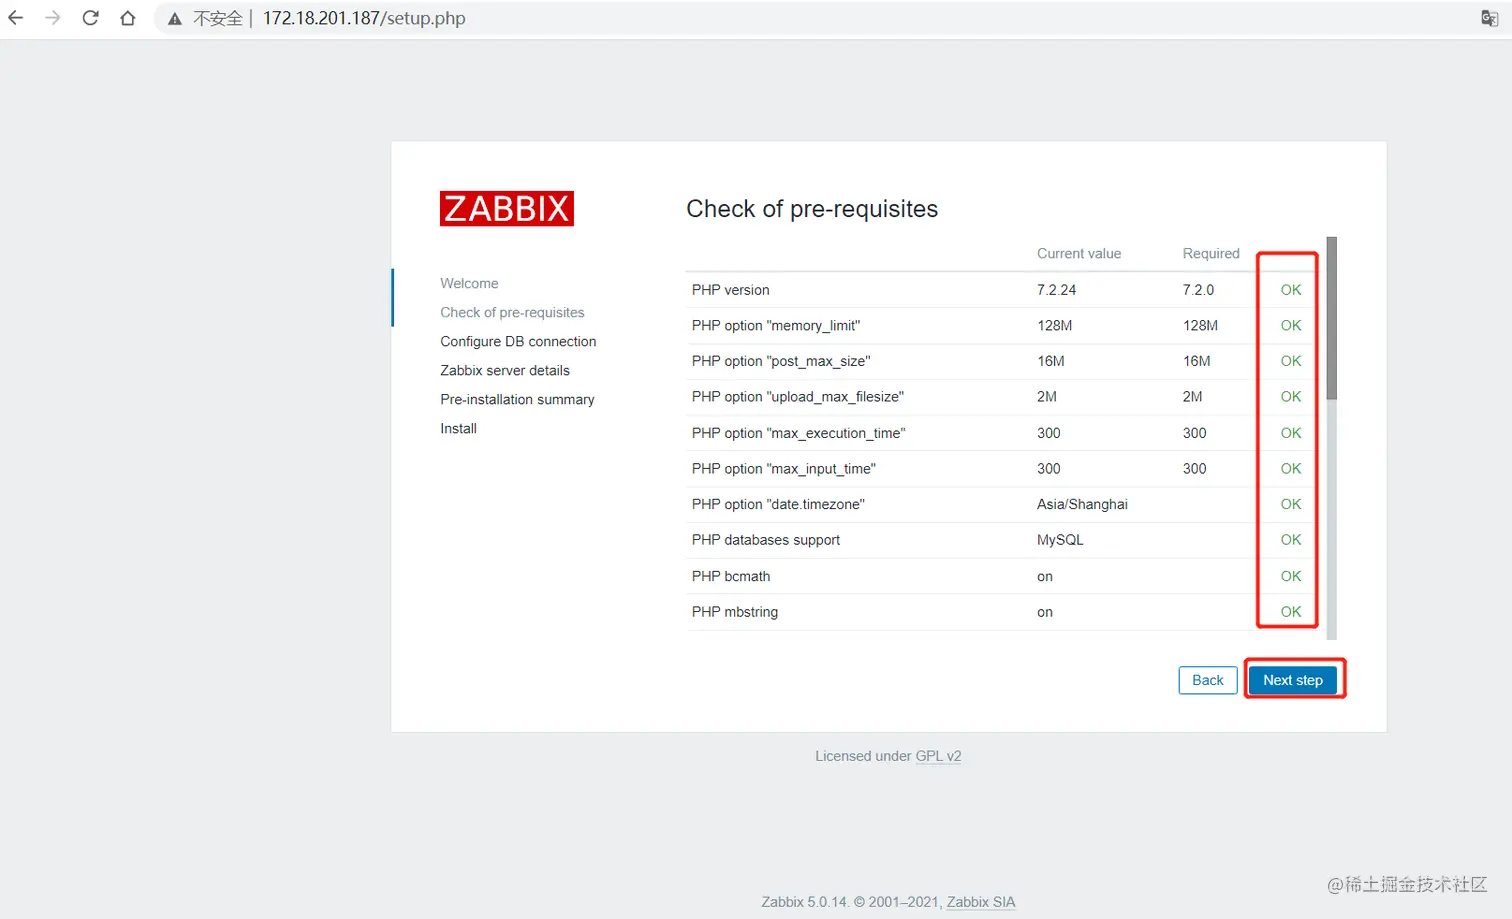This screenshot has width=1512, height=919.
Task: Select the Check of pre-requisites step
Action: [x=512, y=312]
